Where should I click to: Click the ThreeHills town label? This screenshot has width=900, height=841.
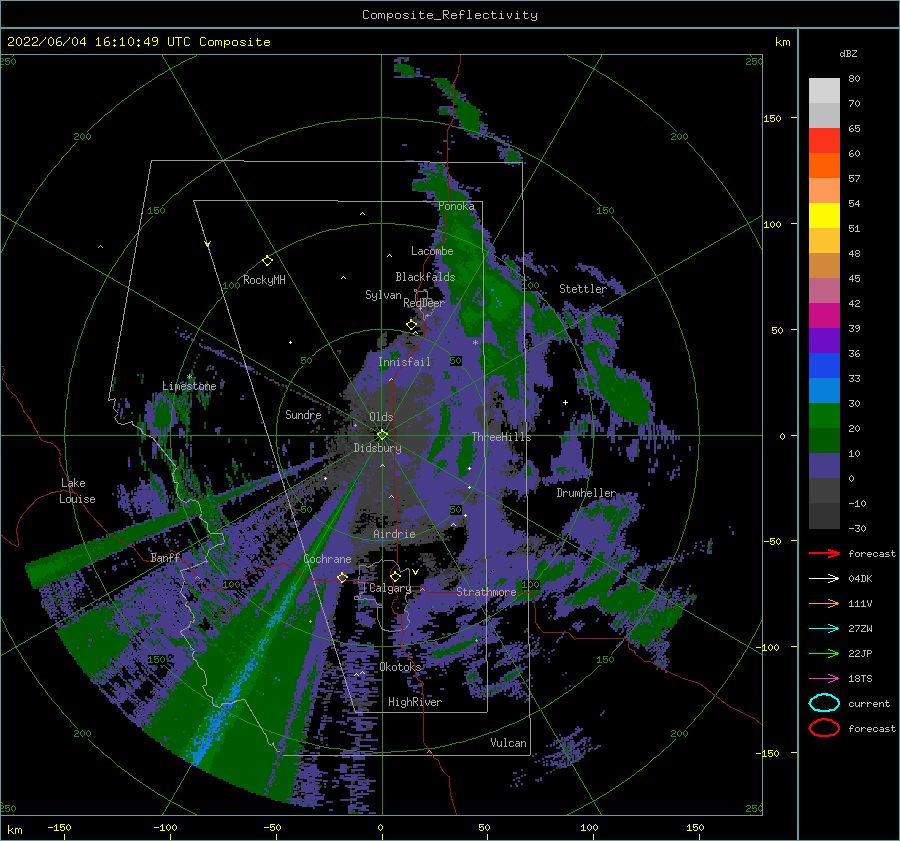click(501, 437)
